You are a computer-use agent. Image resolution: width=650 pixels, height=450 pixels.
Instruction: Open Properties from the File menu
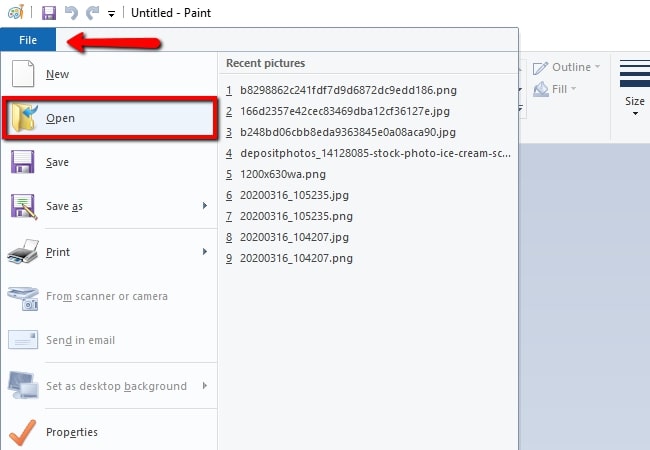pos(109,432)
